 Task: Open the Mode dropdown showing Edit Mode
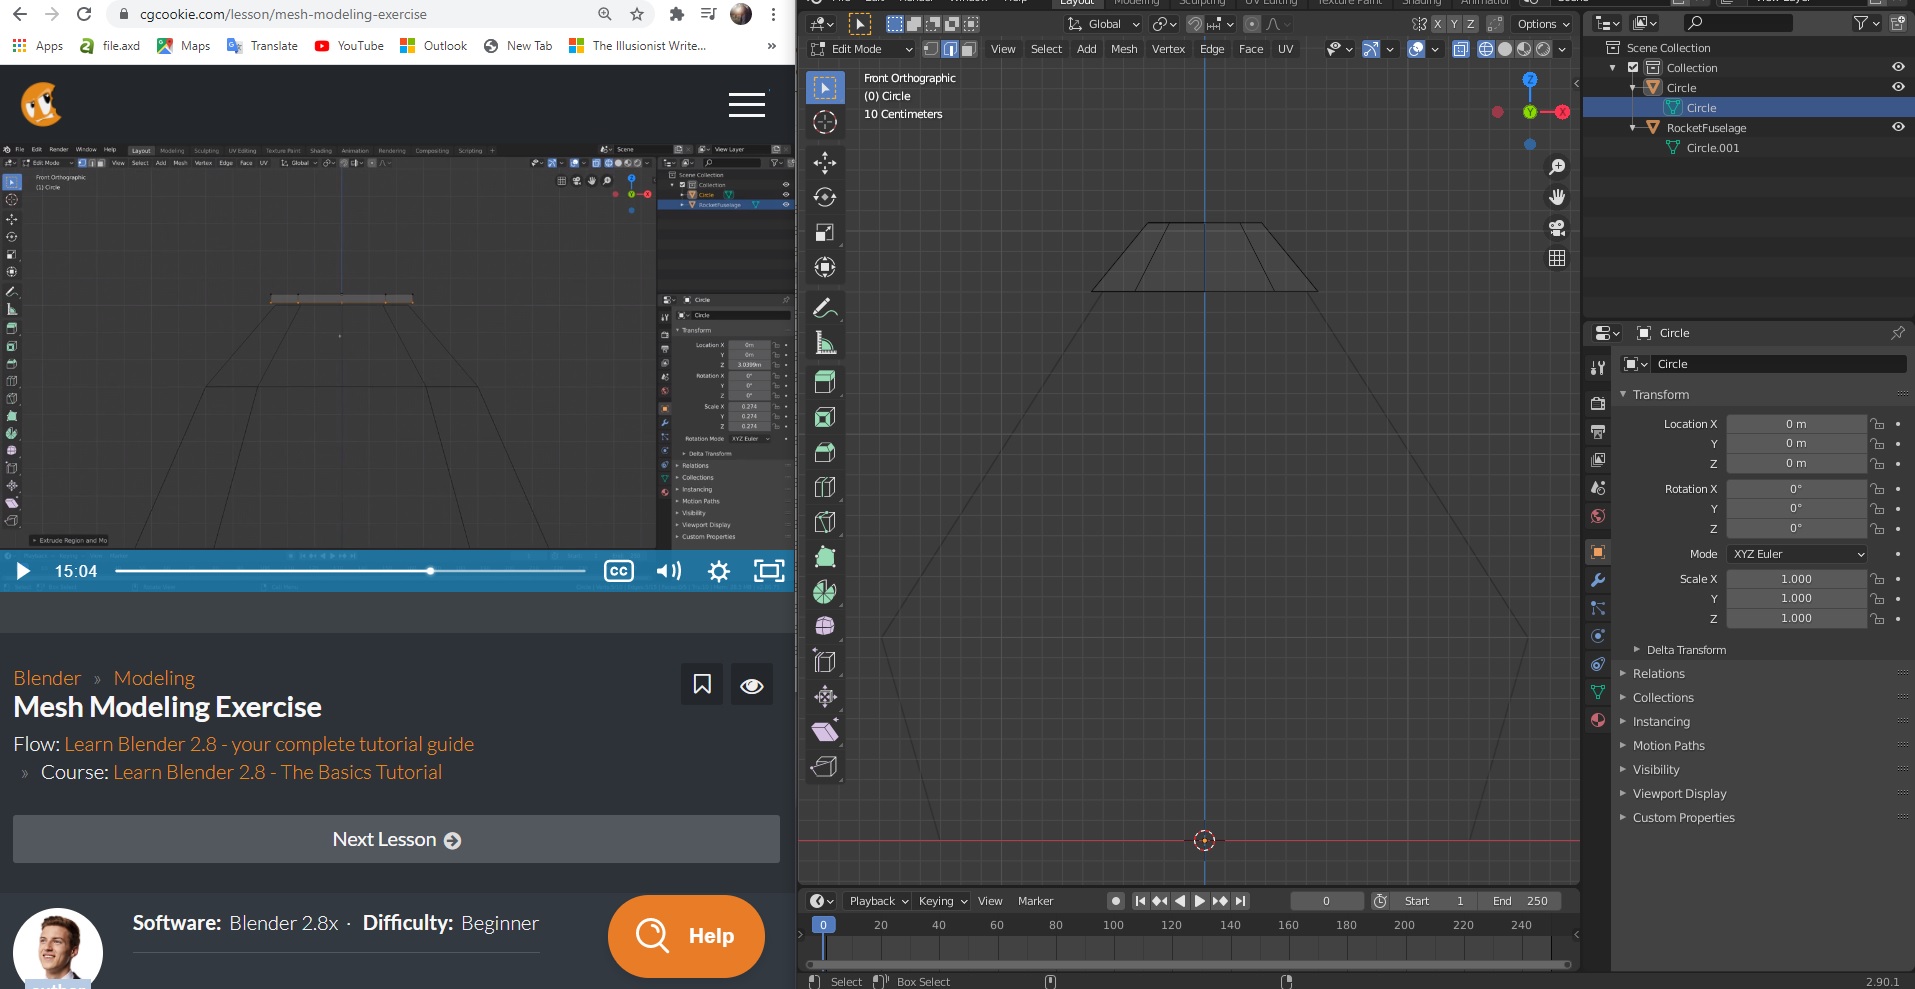point(862,48)
